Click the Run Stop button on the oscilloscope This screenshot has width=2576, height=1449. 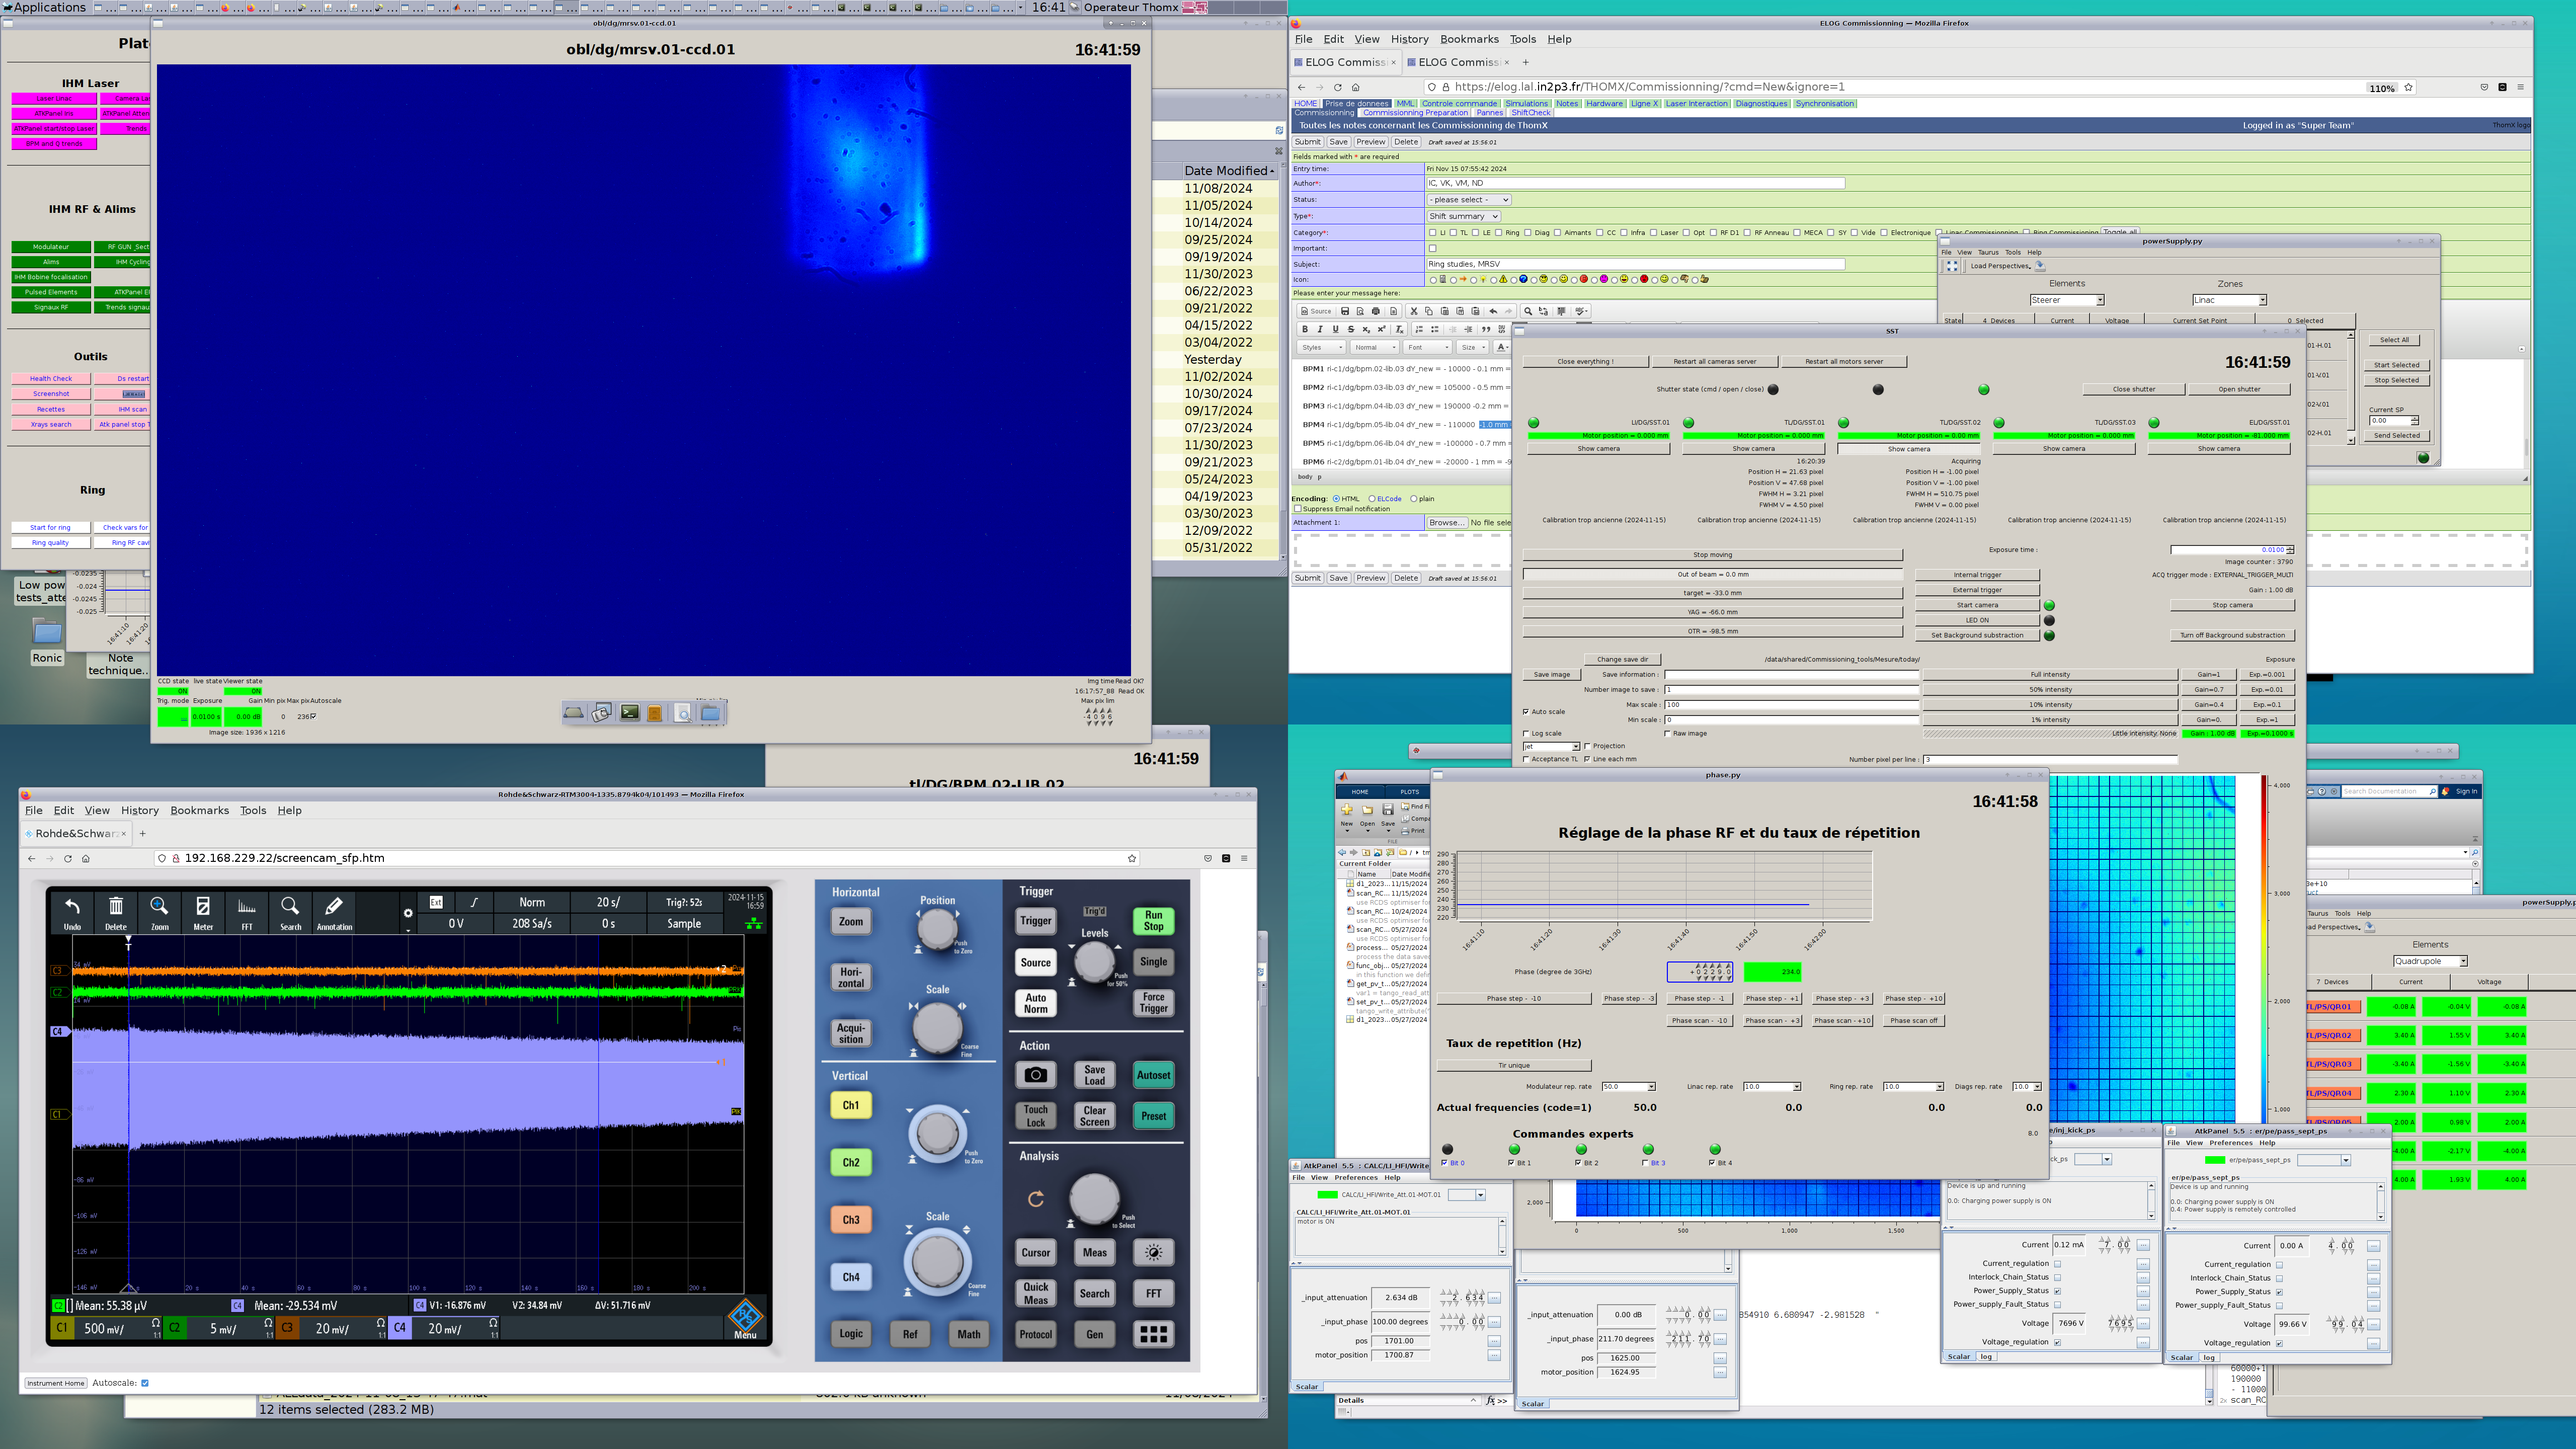click(x=1153, y=920)
